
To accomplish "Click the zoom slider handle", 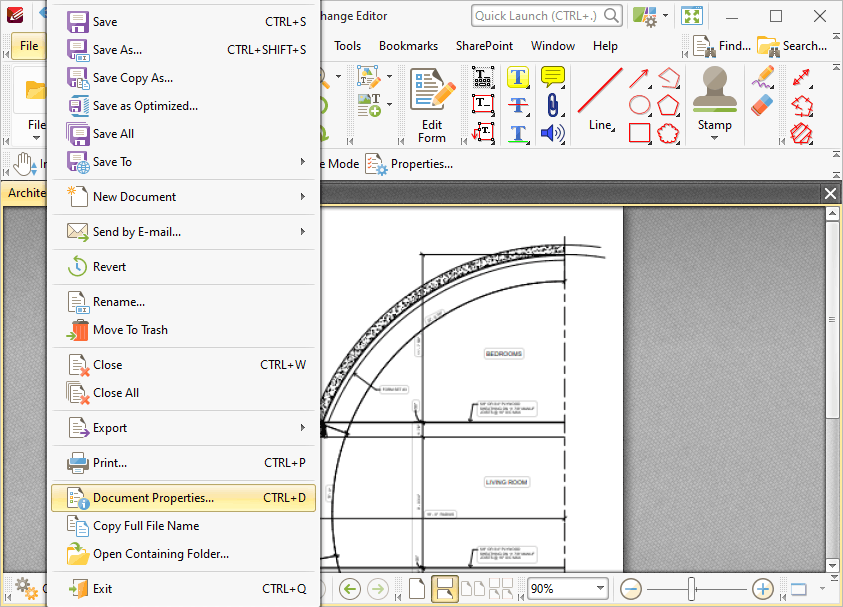I will pos(691,589).
